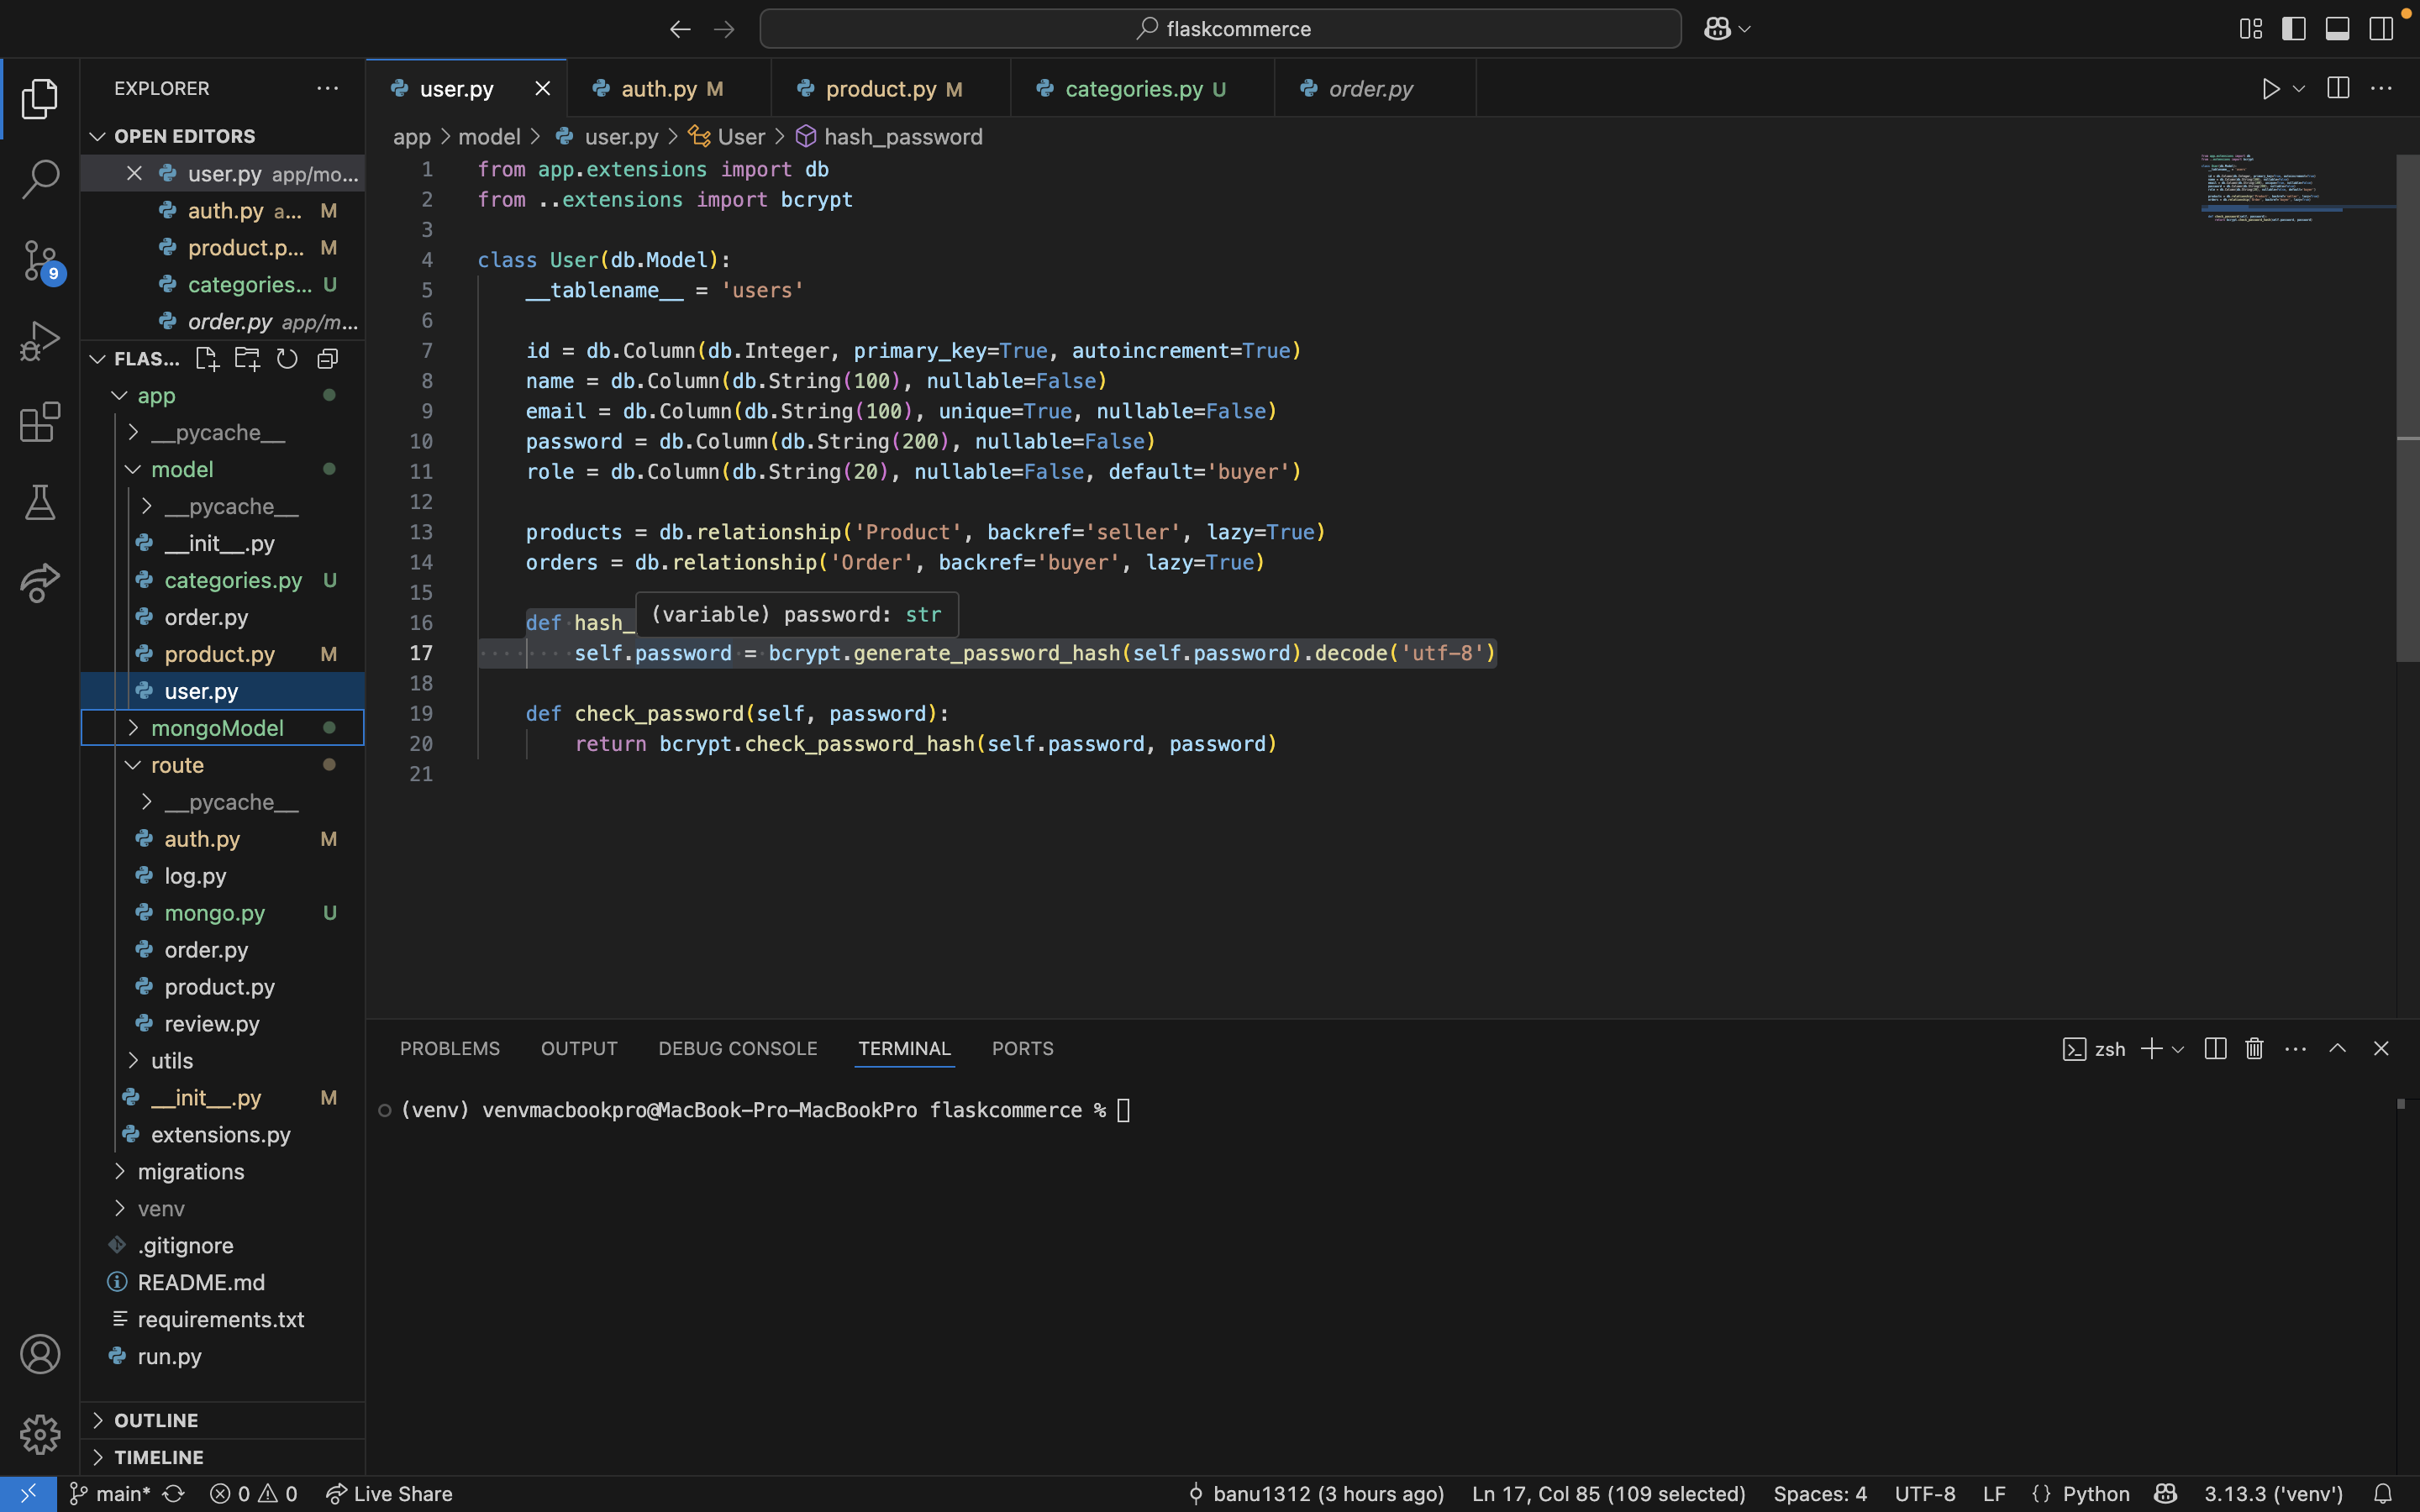2420x1512 pixels.
Task: Click UTF-8 encoding in status bar
Action: pyautogui.click(x=1925, y=1494)
